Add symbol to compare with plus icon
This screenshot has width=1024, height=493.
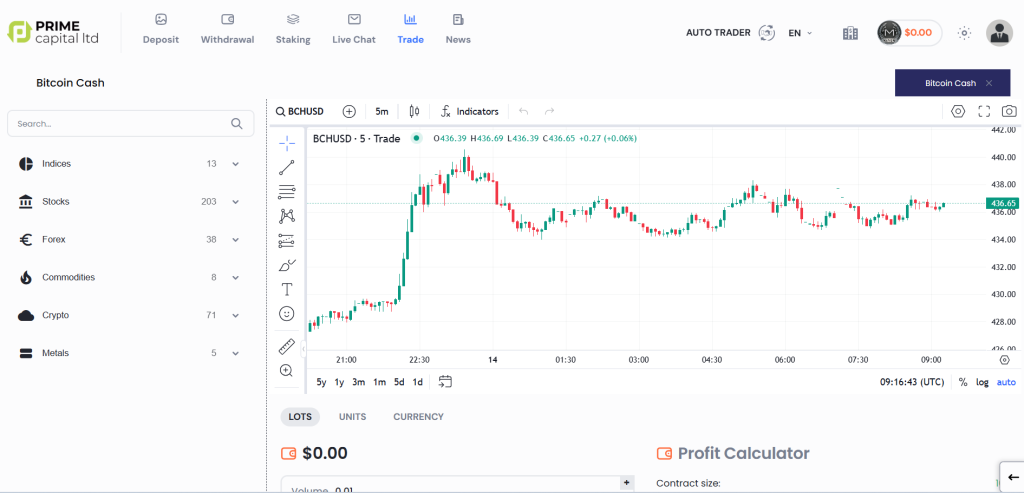[349, 111]
